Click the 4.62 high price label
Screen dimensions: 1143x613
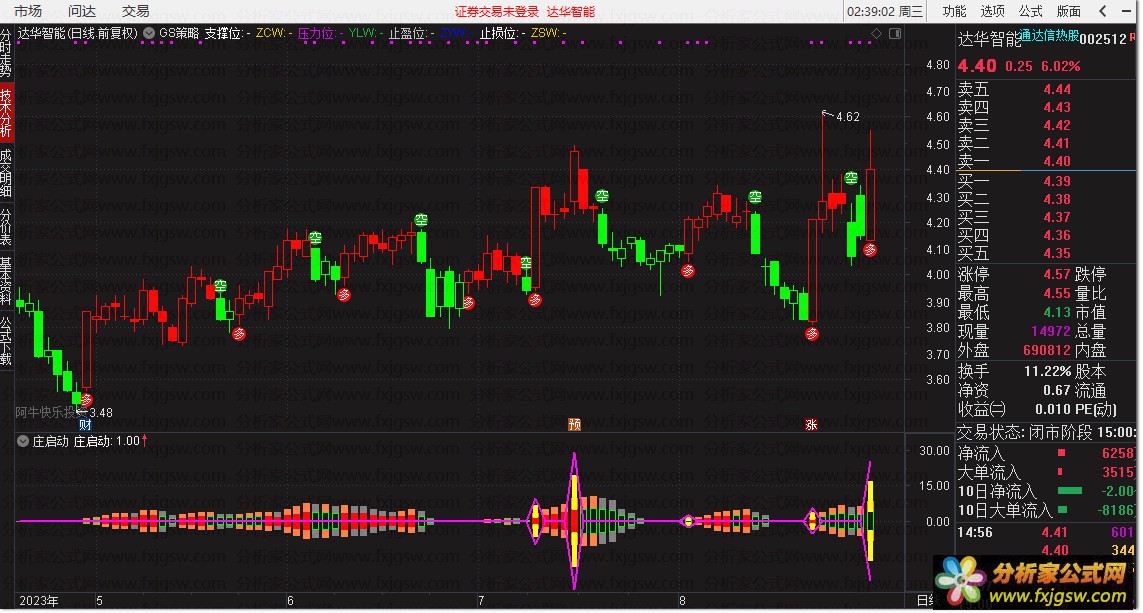[848, 117]
